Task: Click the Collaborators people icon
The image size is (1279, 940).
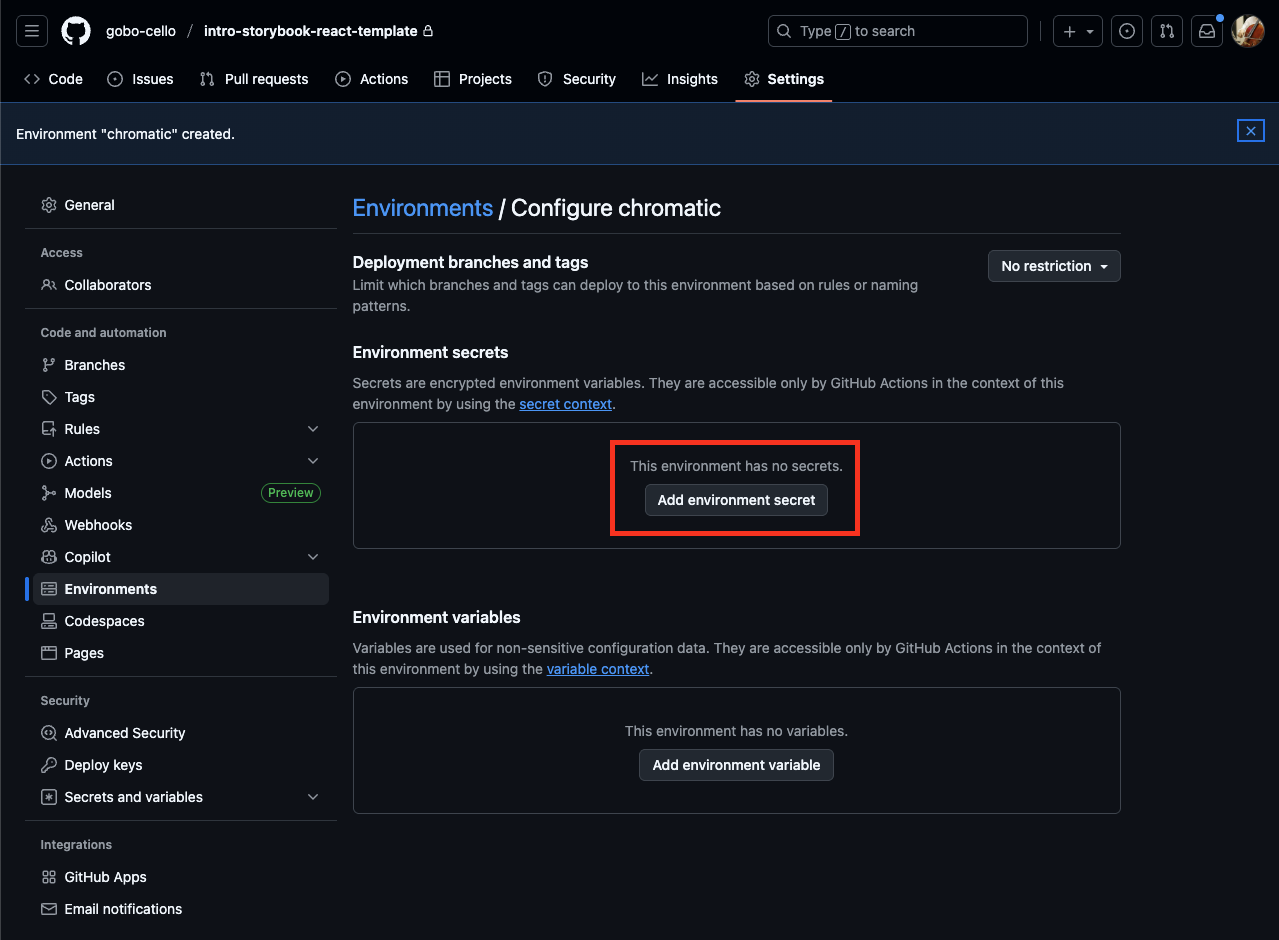Action: tap(49, 285)
